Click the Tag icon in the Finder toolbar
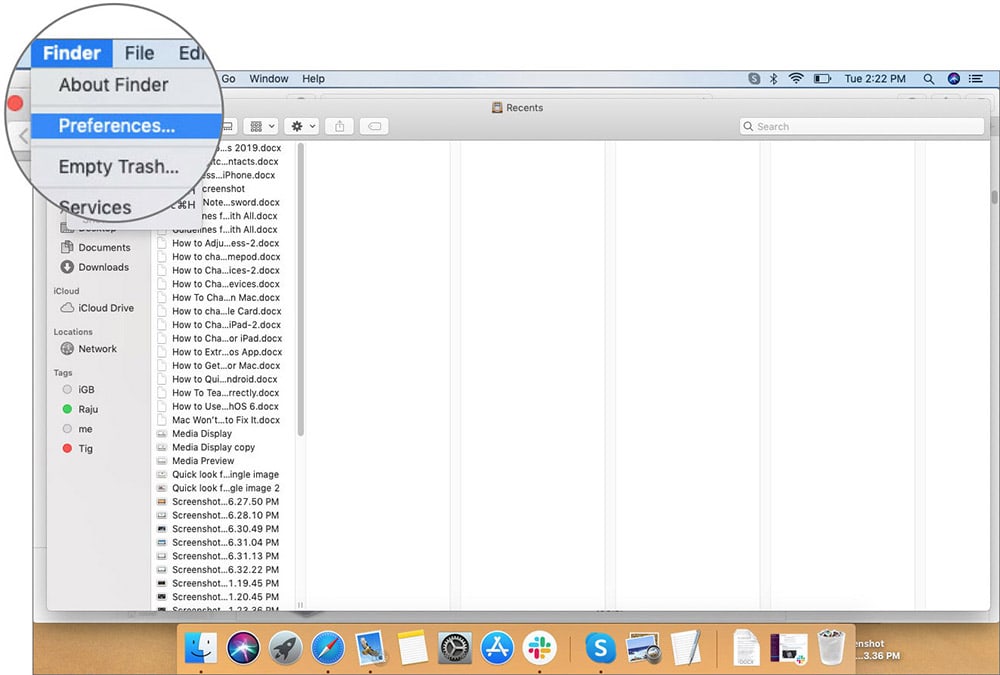Screen dimensions: 1000x675 pos(376,126)
